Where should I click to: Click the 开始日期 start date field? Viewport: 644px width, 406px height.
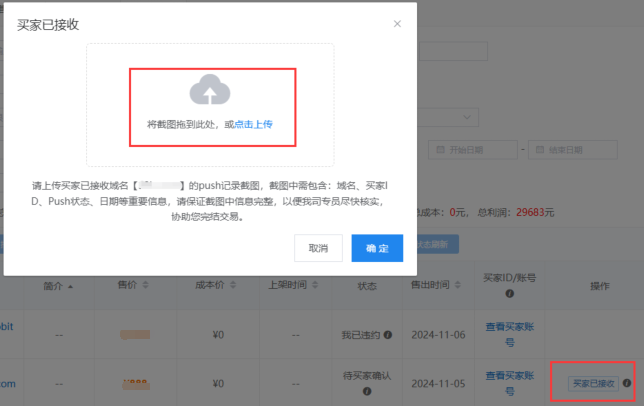472,150
